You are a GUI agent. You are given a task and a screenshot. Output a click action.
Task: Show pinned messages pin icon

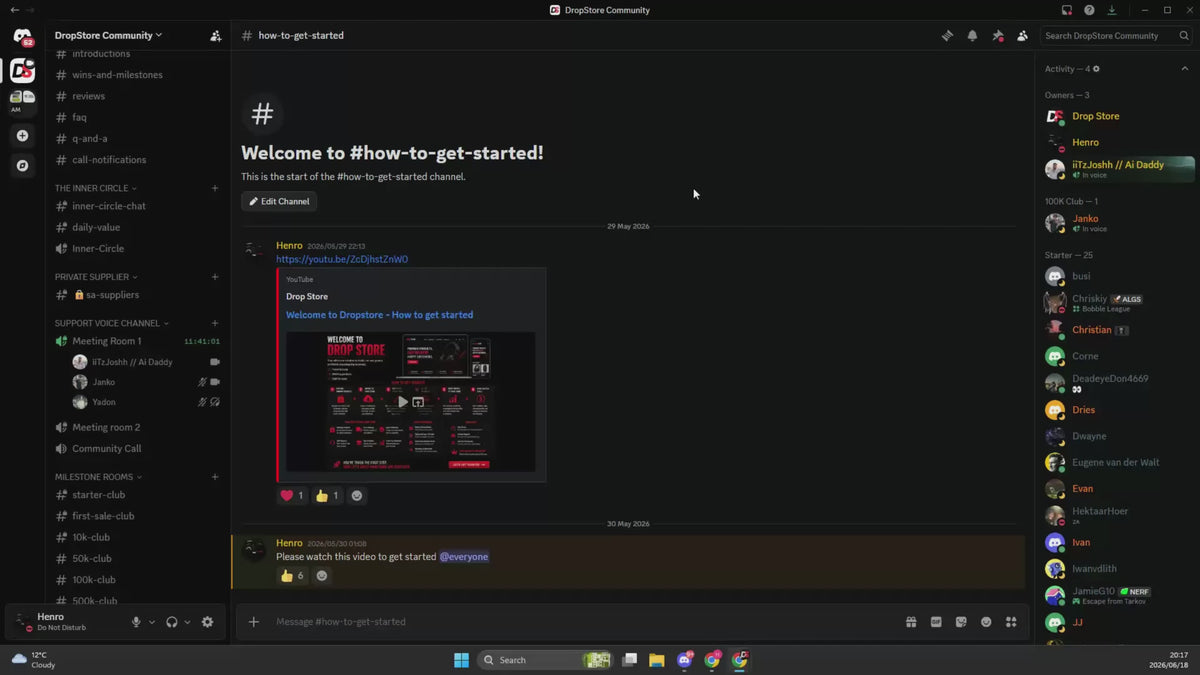click(997, 36)
